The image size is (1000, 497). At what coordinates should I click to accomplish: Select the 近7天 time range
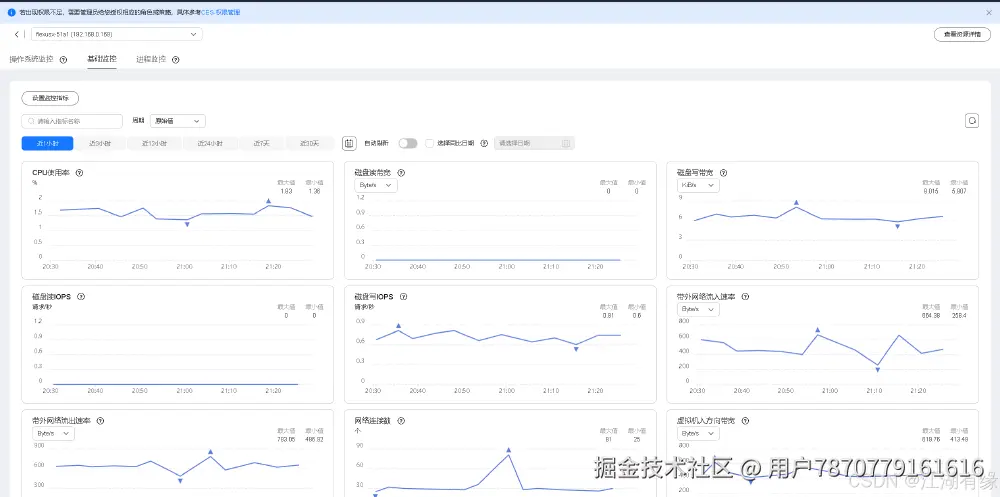coord(261,144)
